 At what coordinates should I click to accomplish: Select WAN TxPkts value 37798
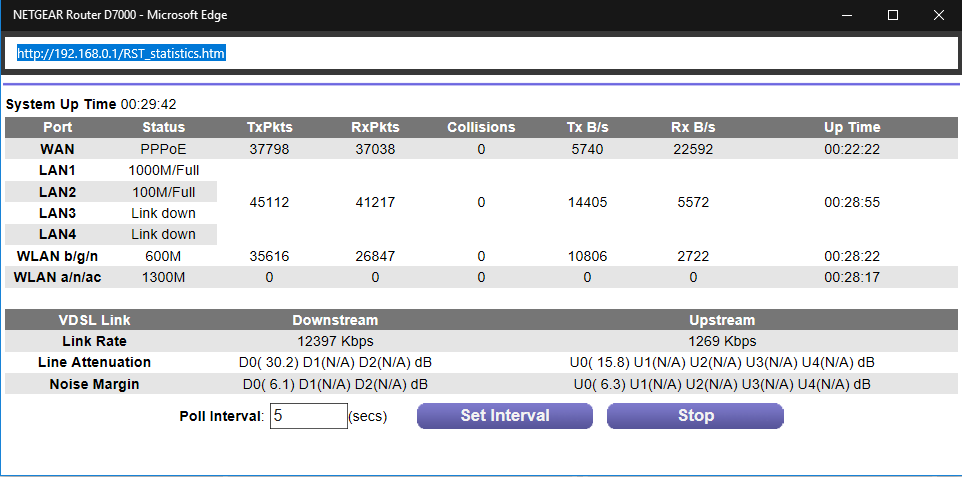(269, 149)
